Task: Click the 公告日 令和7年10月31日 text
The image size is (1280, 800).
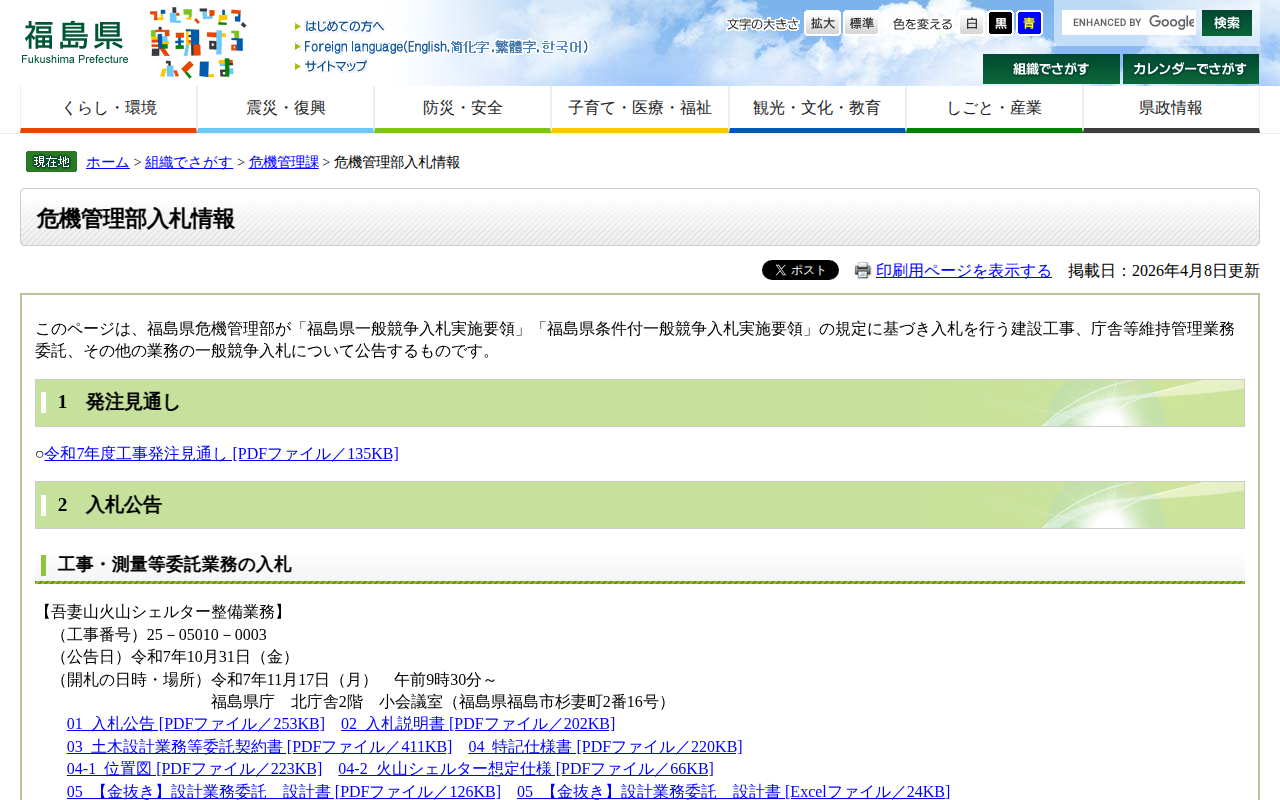Action: click(175, 657)
